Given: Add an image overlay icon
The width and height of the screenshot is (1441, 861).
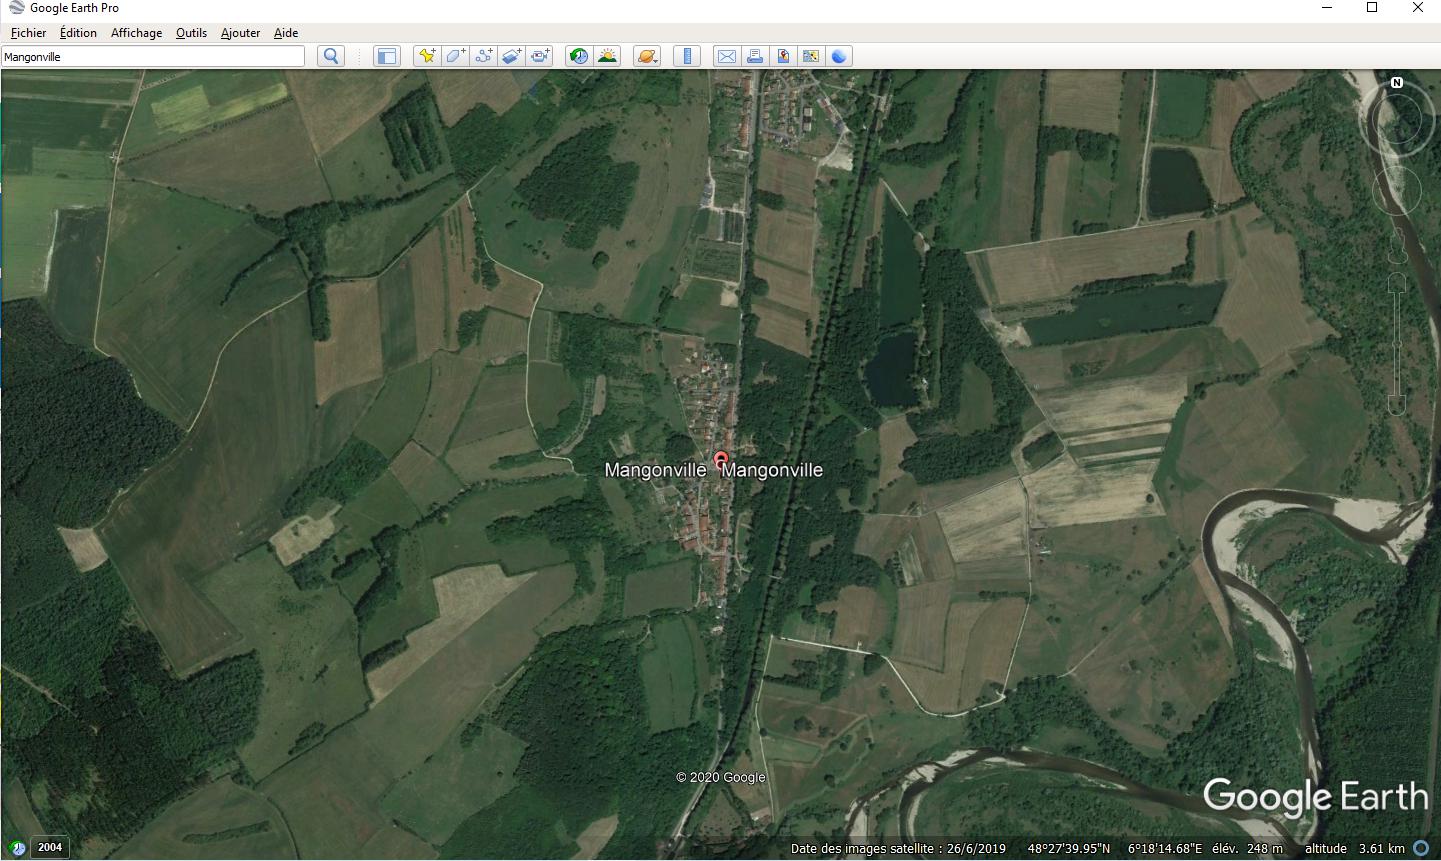Looking at the screenshot, I should click(x=511, y=56).
